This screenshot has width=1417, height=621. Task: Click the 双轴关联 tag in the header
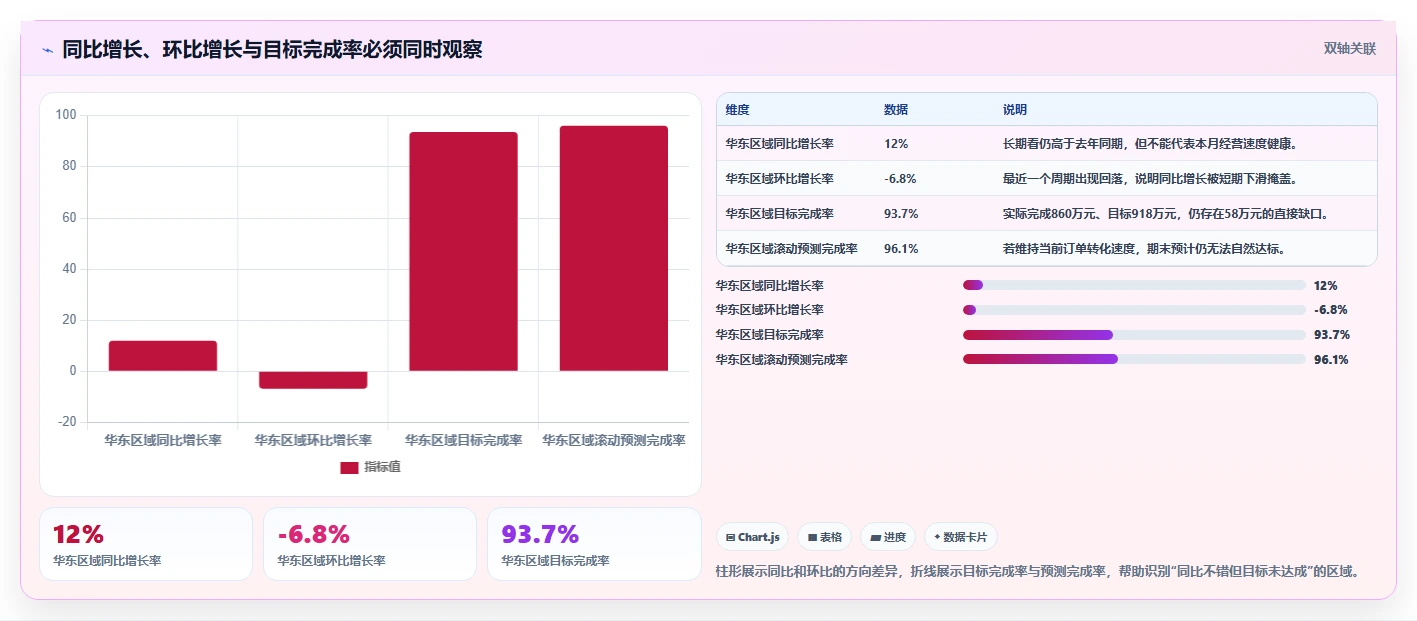tap(1350, 48)
